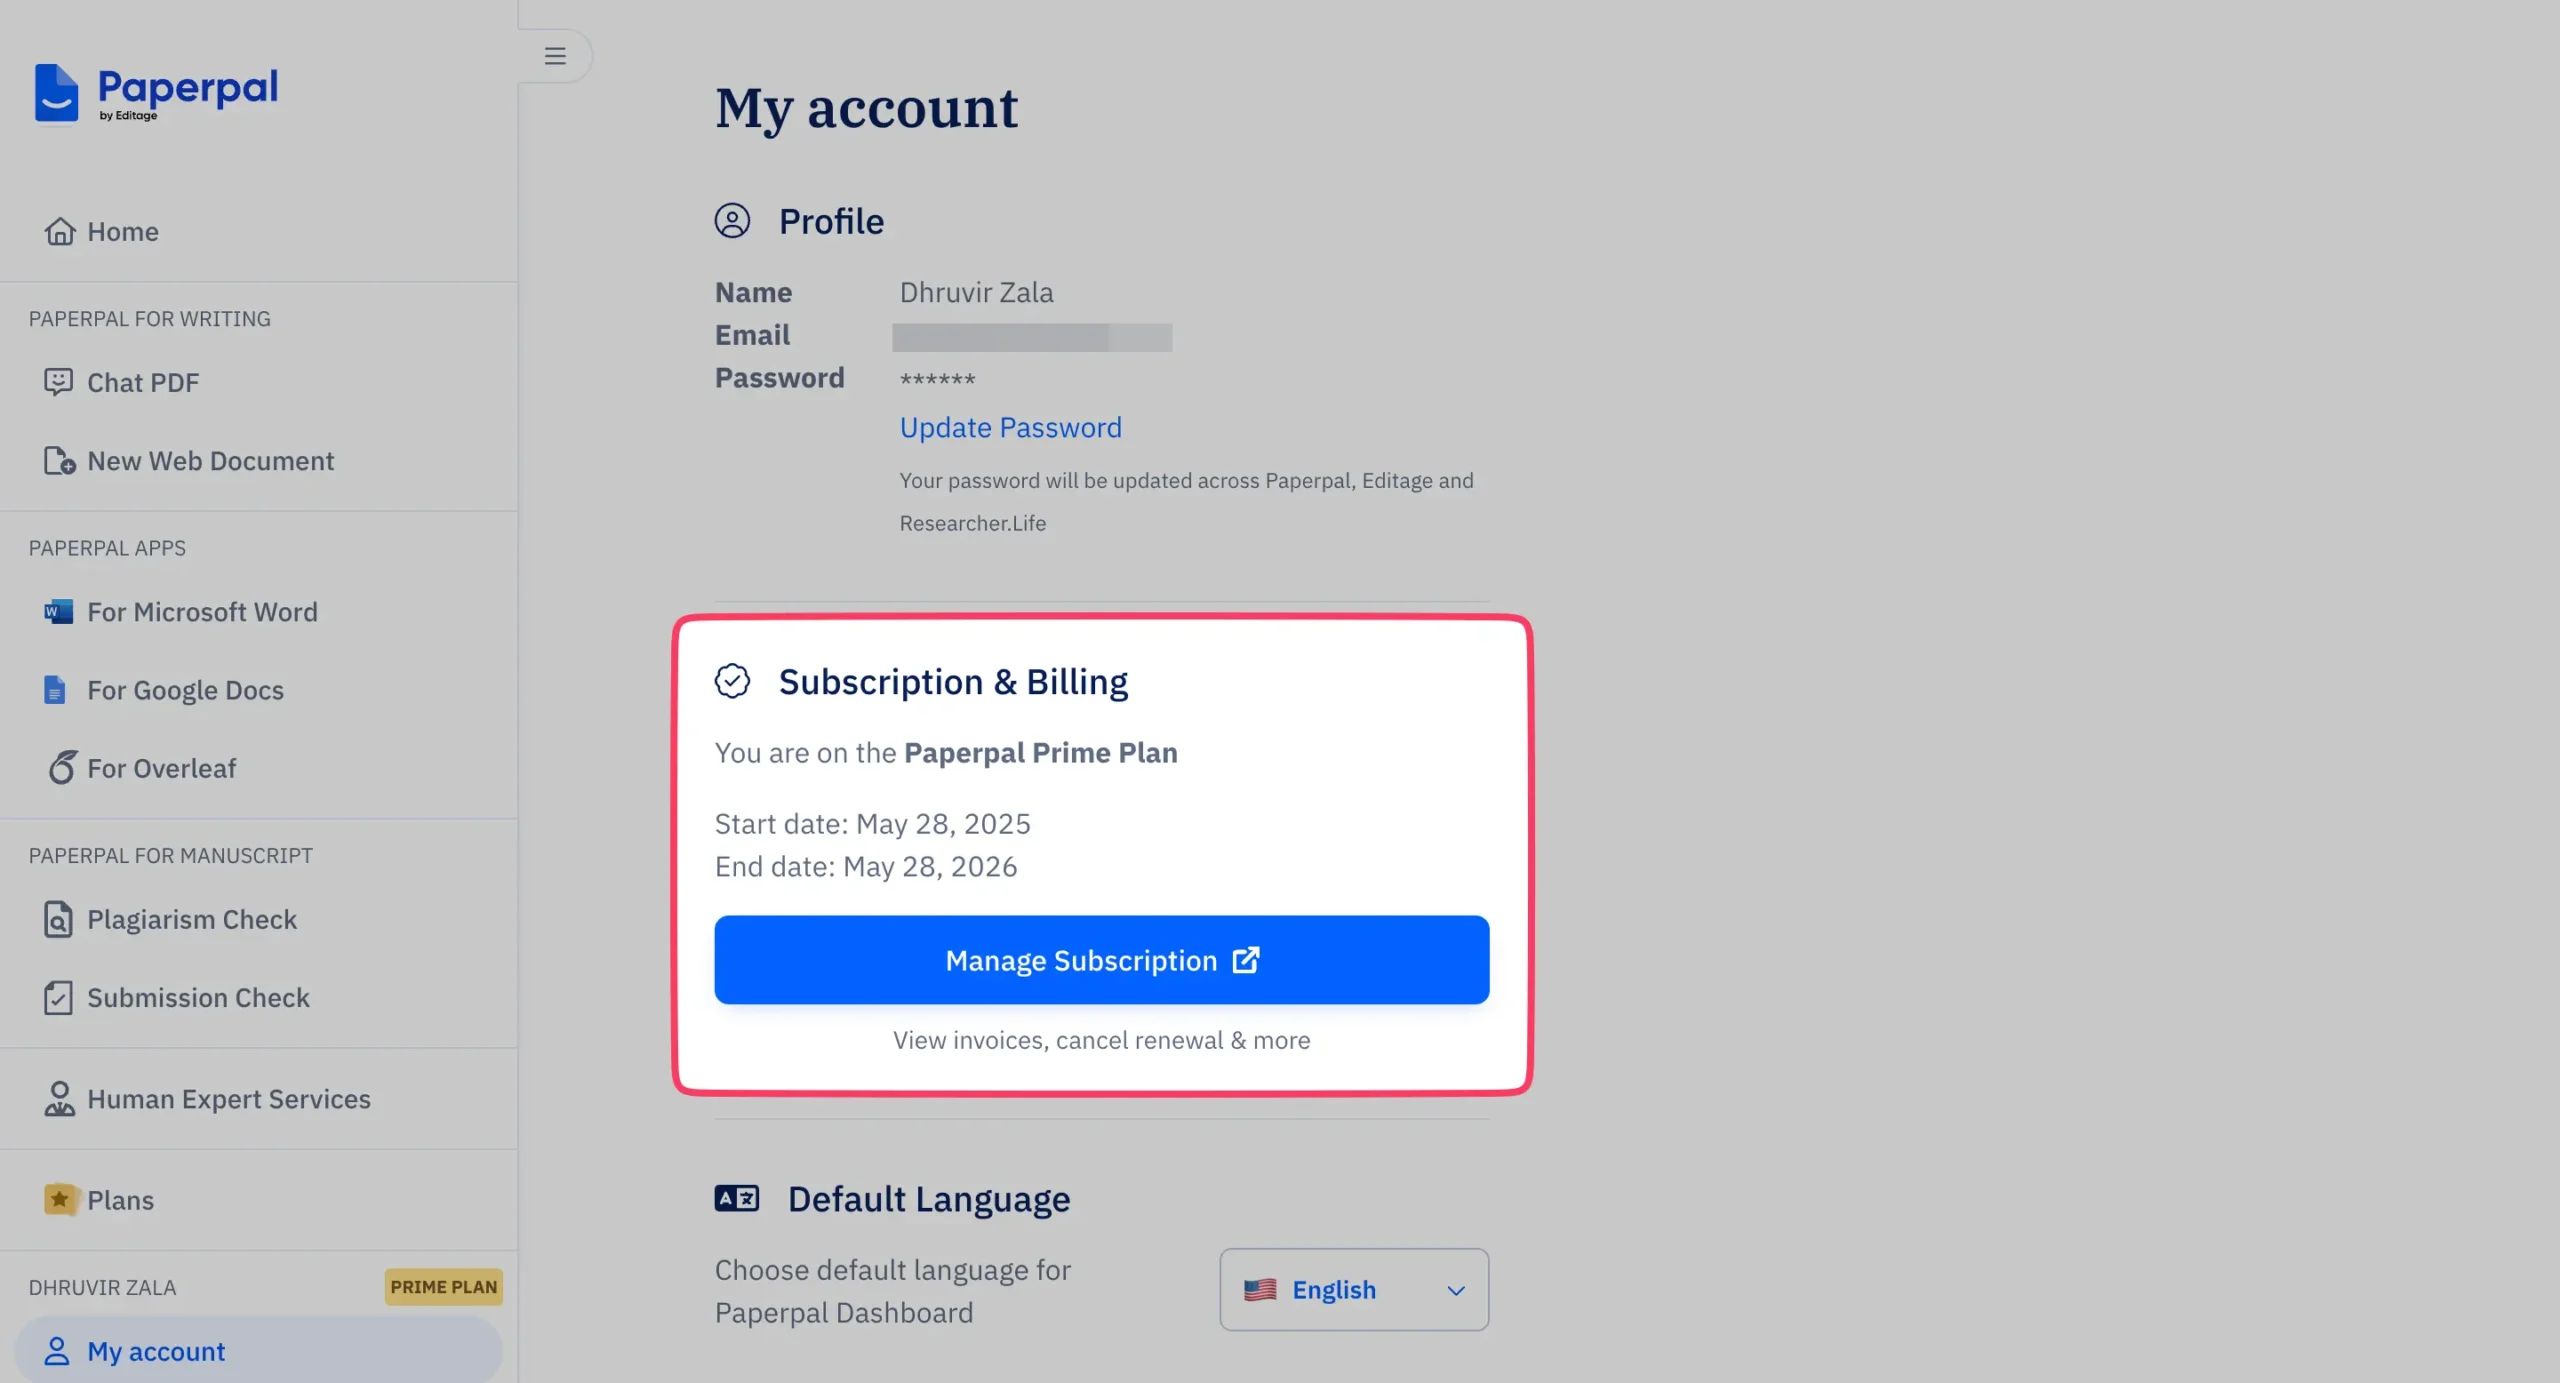Select My account in sidebar
Viewport: 2560px width, 1383px height.
259,1351
